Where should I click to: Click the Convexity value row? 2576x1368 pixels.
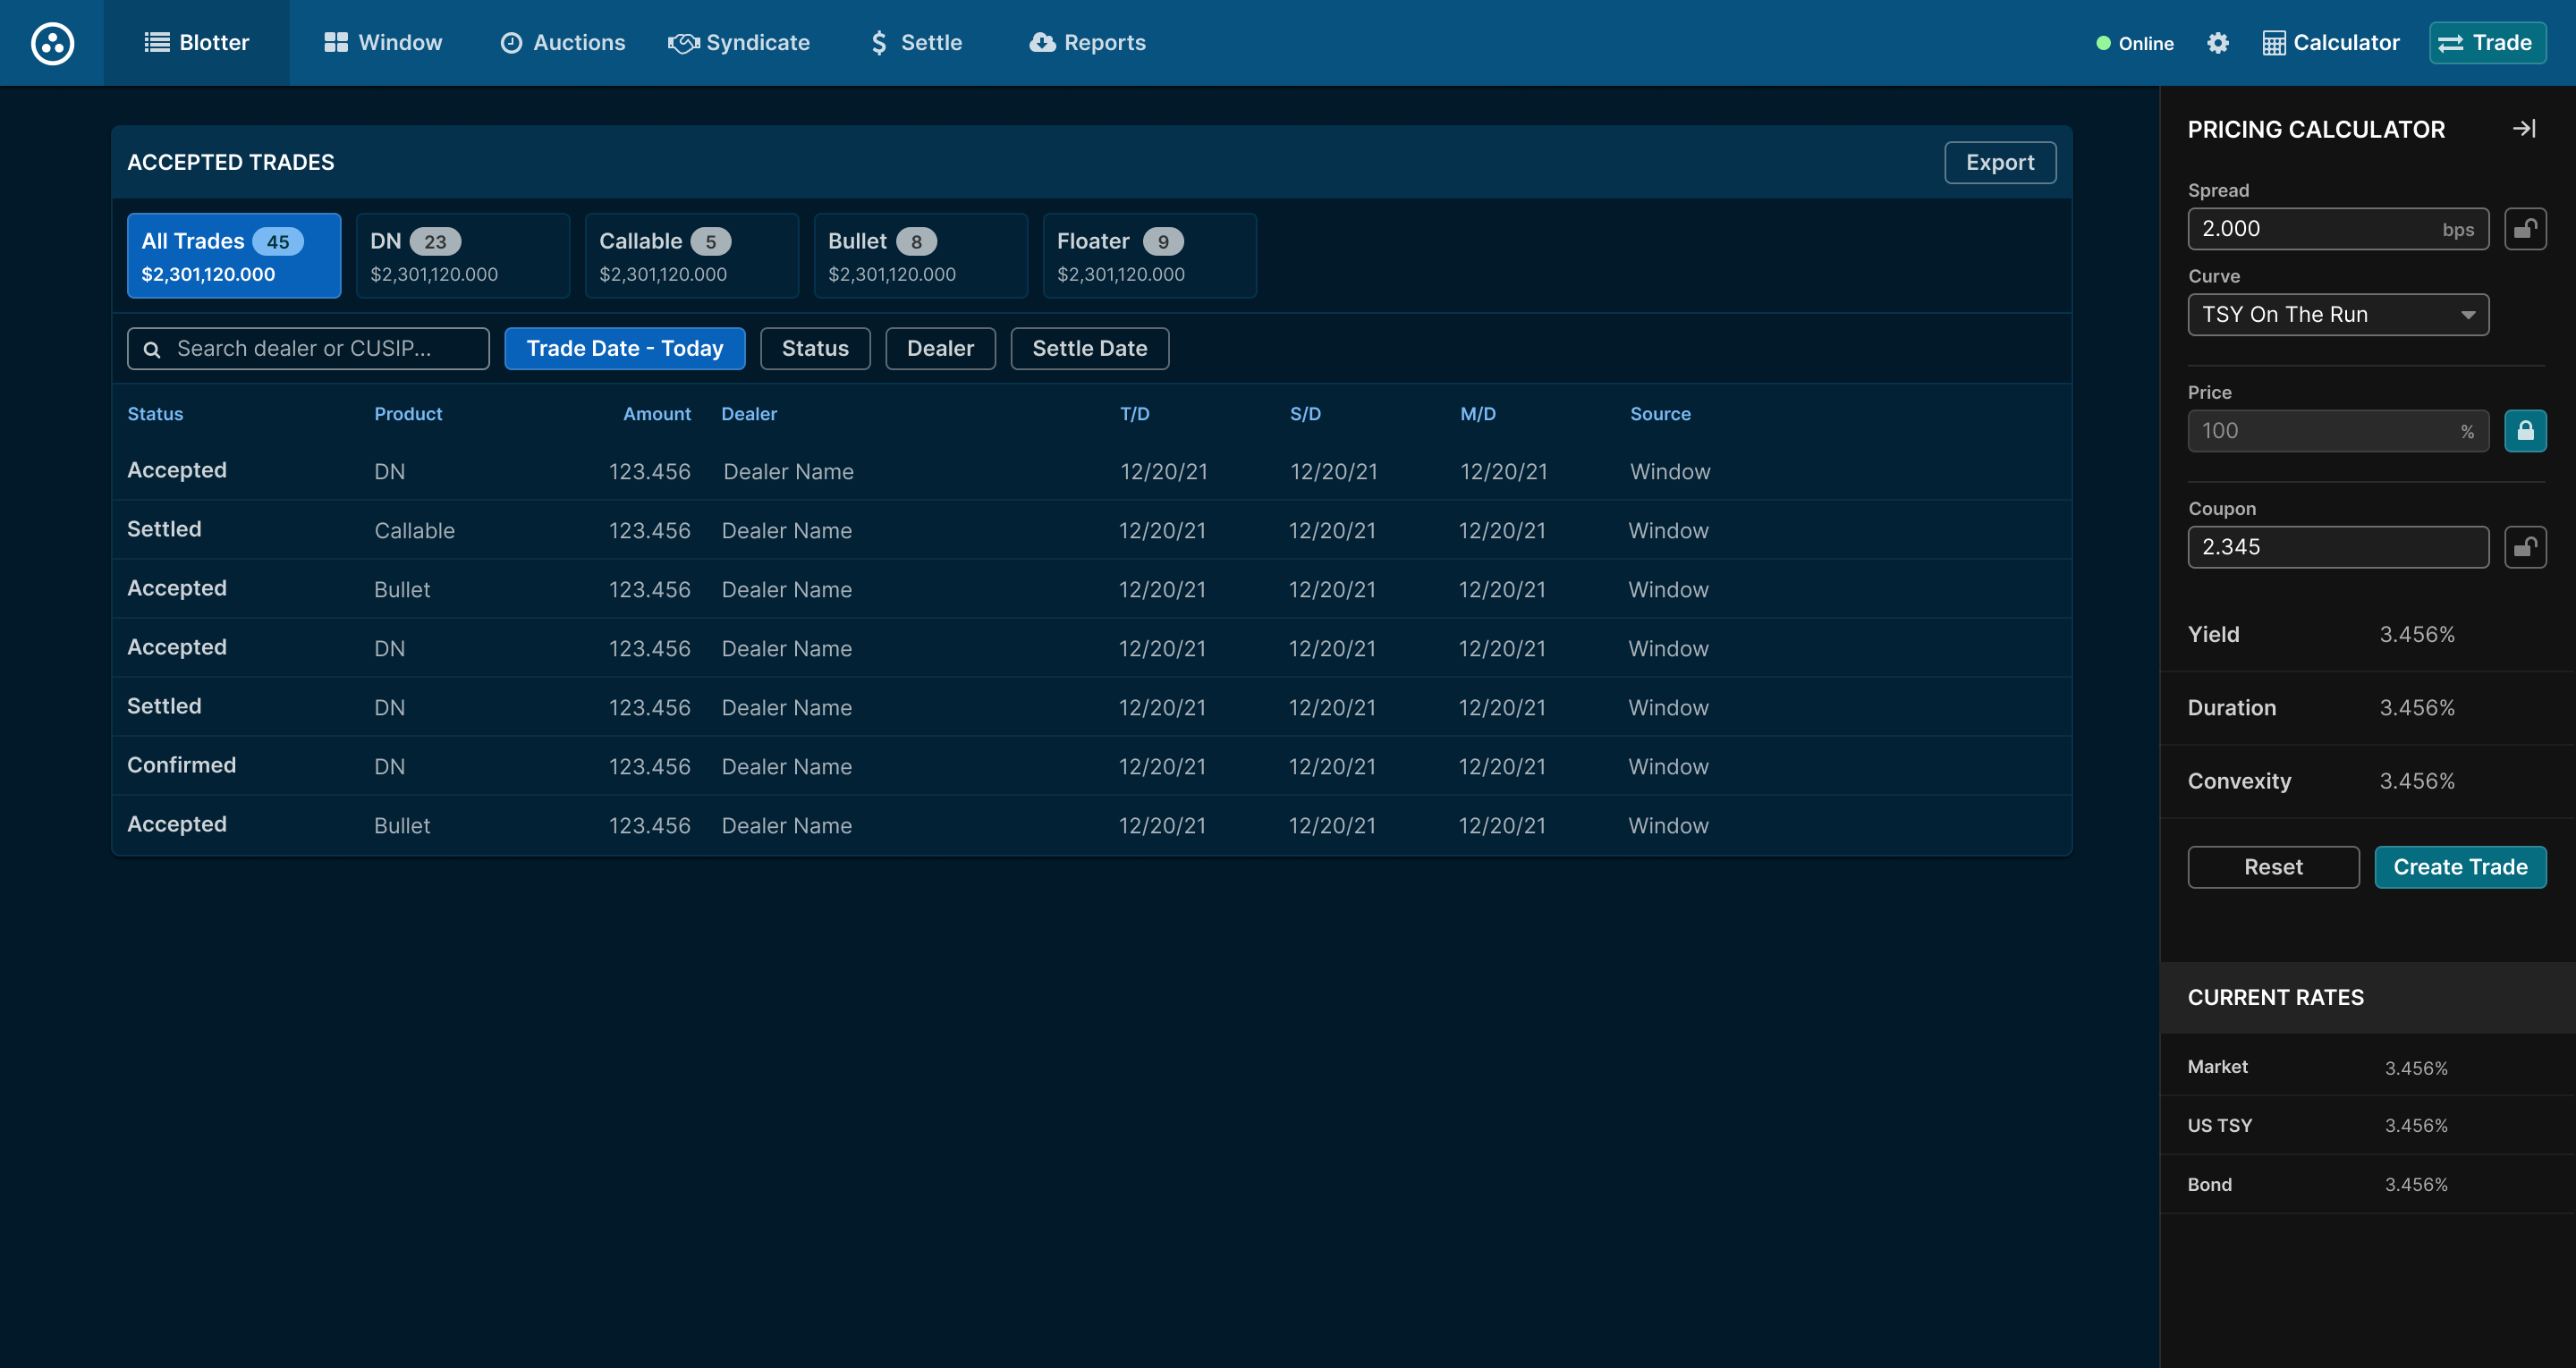(x=2367, y=781)
